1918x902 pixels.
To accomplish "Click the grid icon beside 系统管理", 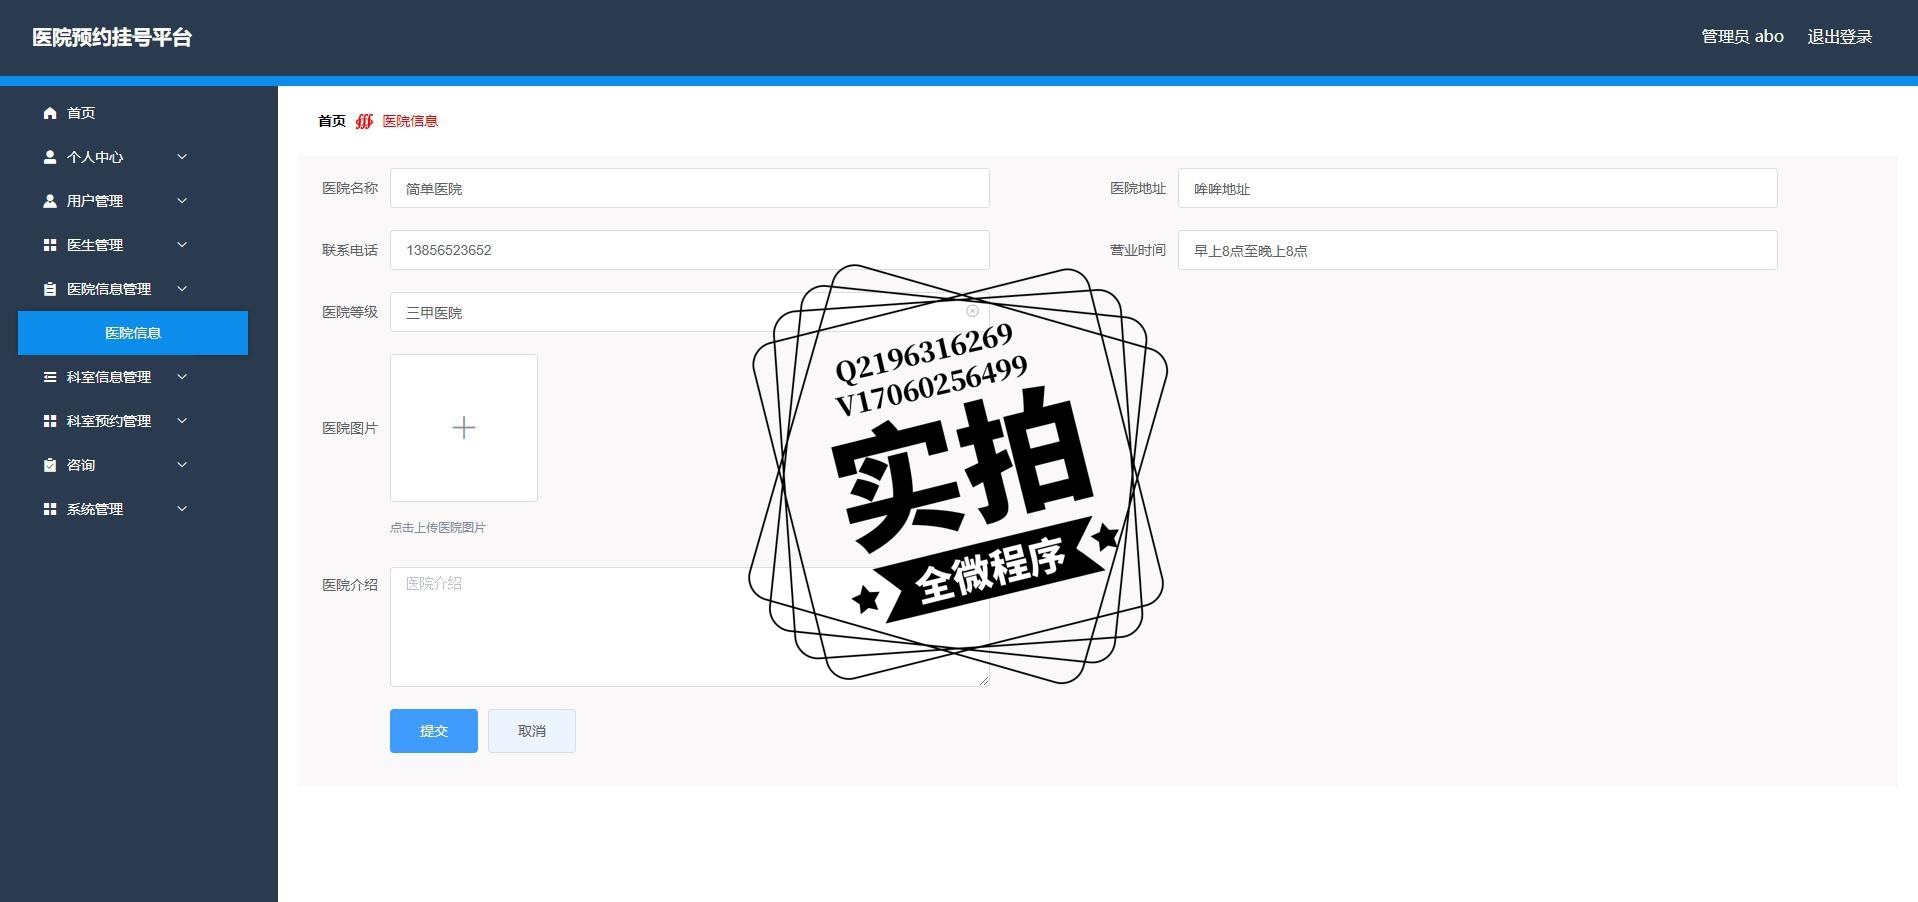I will coord(50,509).
